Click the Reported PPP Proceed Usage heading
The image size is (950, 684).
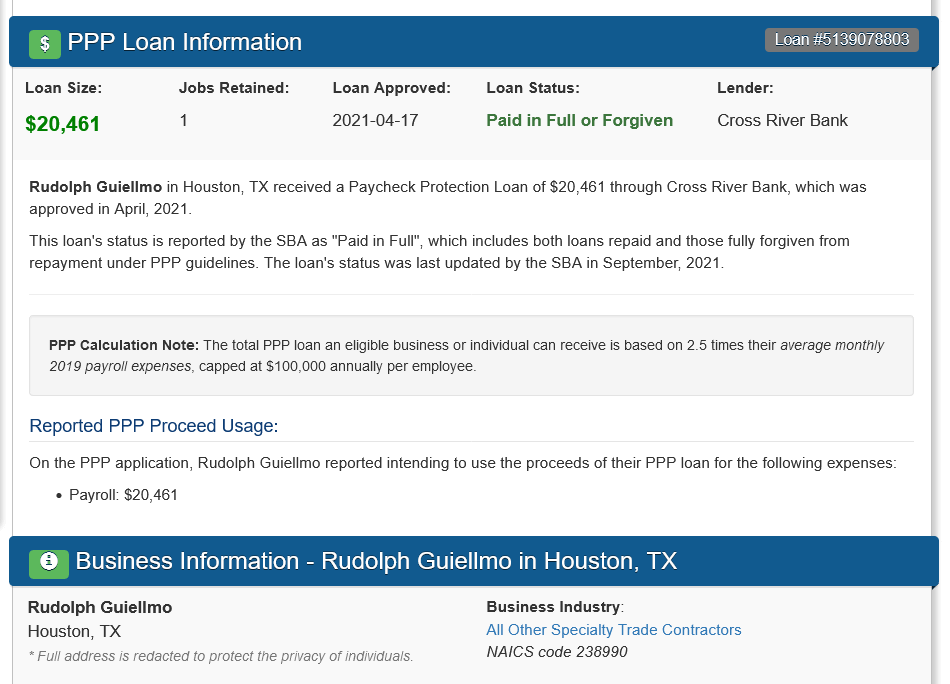(154, 426)
